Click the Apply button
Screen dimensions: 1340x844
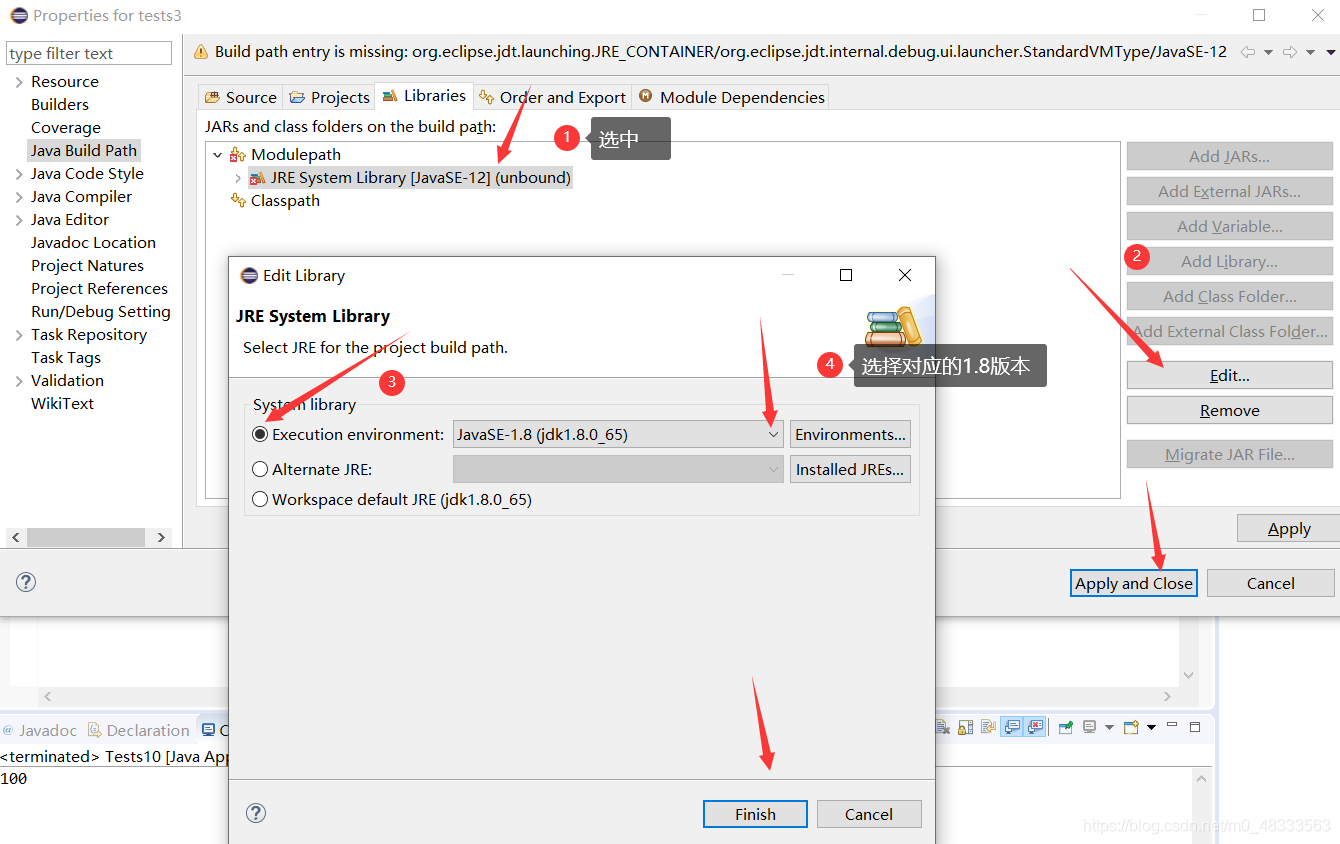[1289, 529]
